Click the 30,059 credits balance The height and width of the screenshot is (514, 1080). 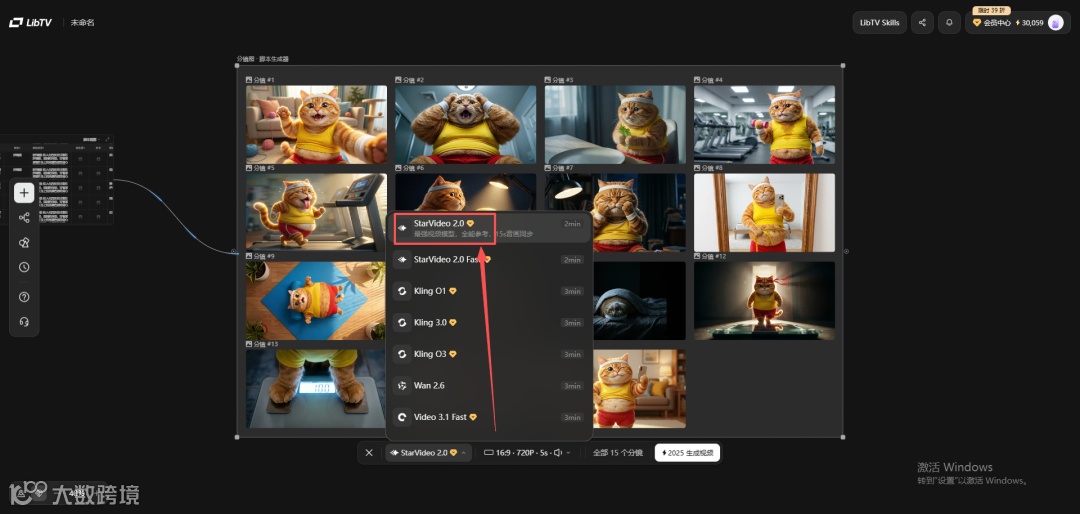tap(1029, 23)
